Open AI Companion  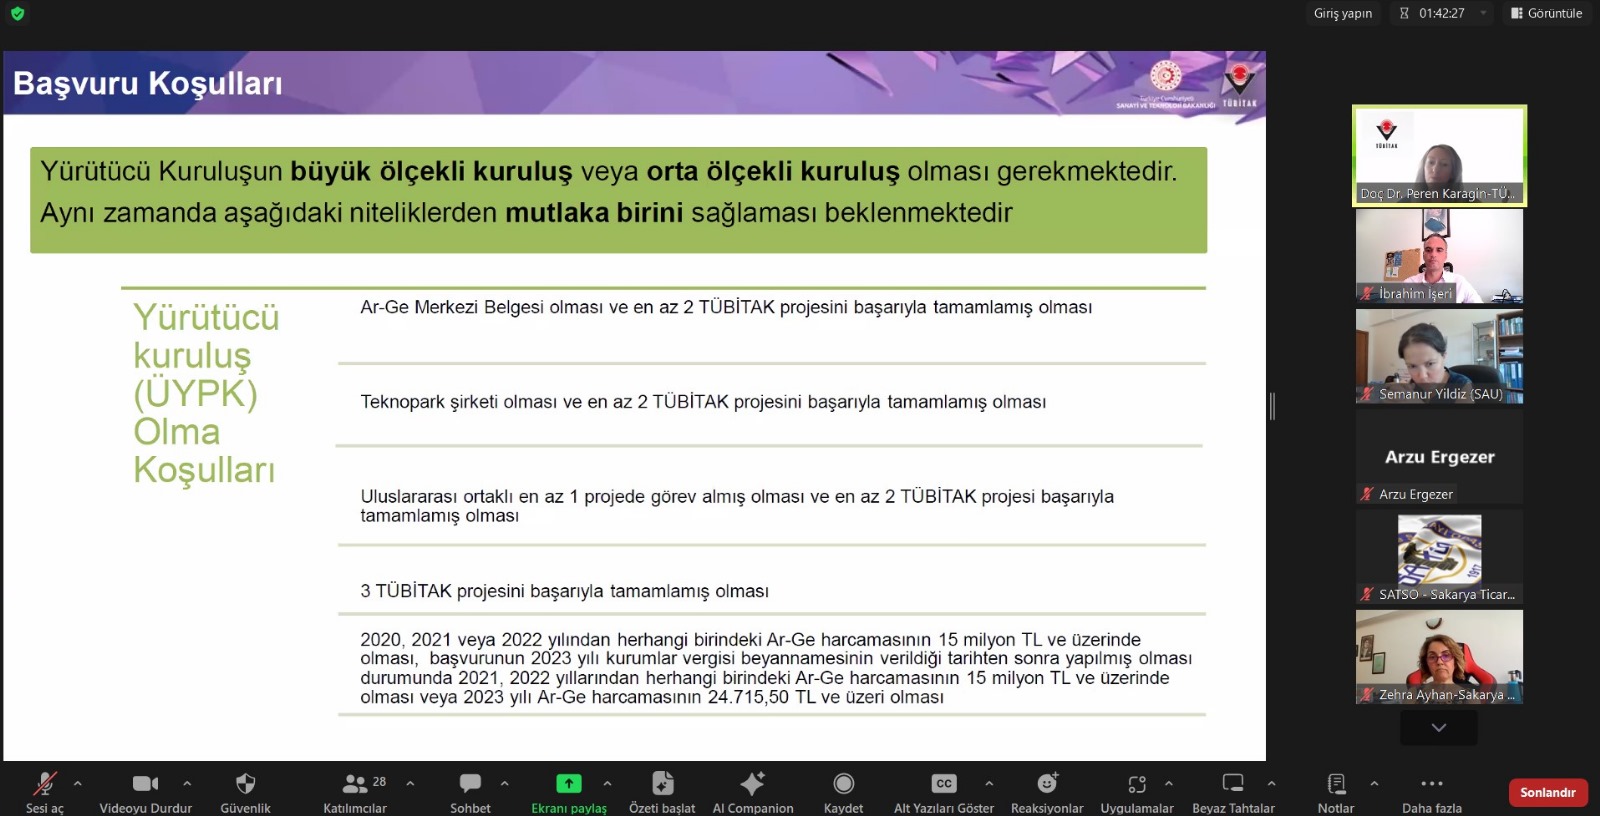(752, 784)
